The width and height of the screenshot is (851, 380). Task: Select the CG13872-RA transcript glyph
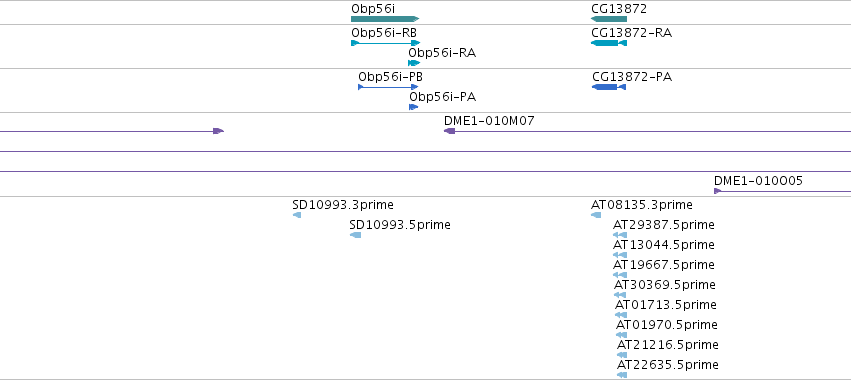[609, 43]
